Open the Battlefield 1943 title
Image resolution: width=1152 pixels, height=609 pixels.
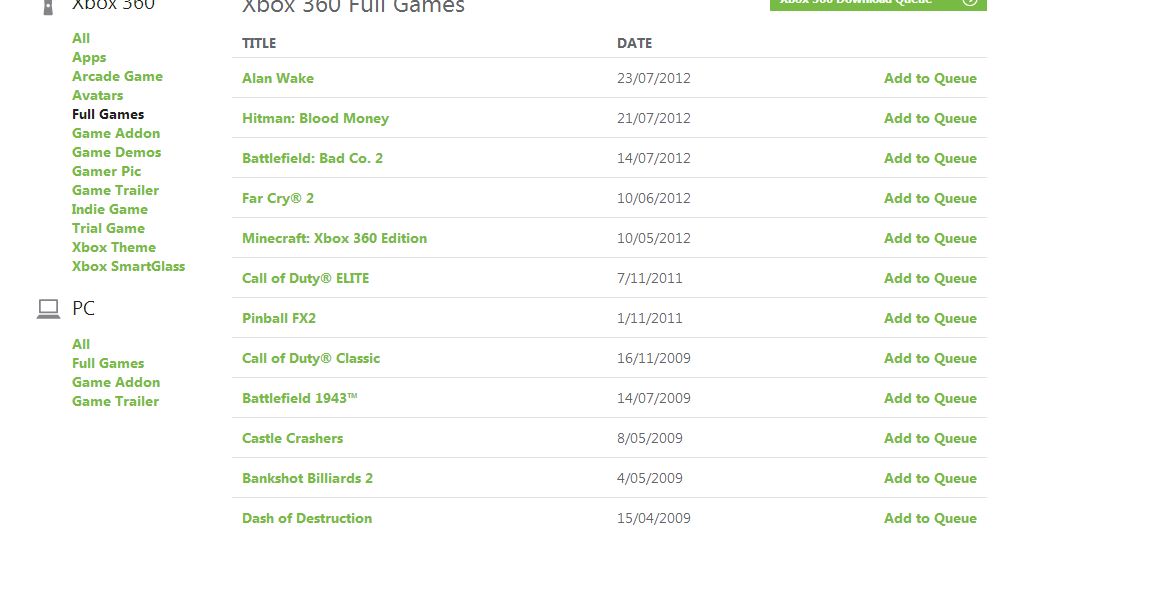(x=299, y=398)
